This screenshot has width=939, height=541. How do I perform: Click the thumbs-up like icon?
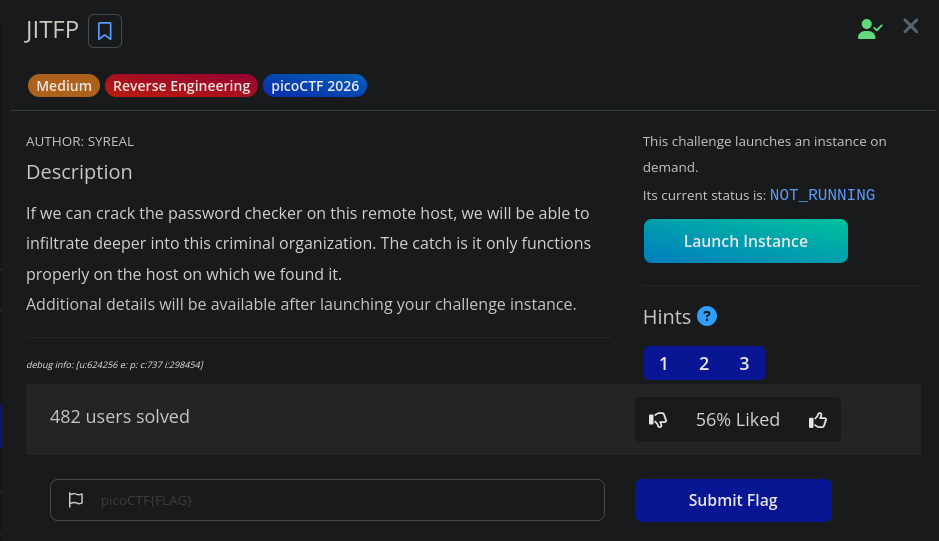[817, 420]
